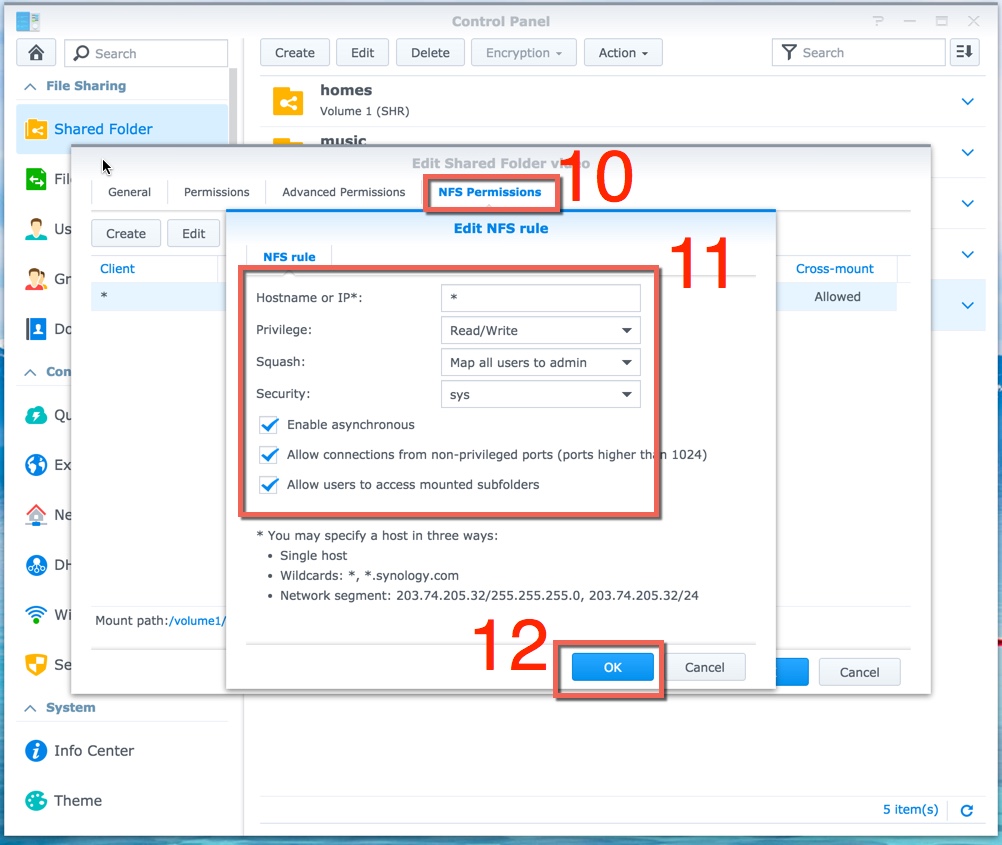The width and height of the screenshot is (1002, 845).
Task: Switch to the Advanced Permissions tab
Action: 343,192
